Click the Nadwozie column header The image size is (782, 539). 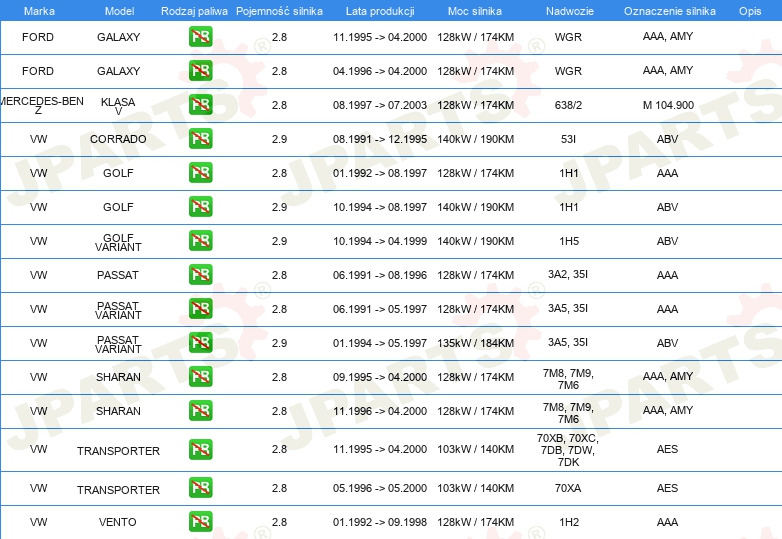pos(570,11)
